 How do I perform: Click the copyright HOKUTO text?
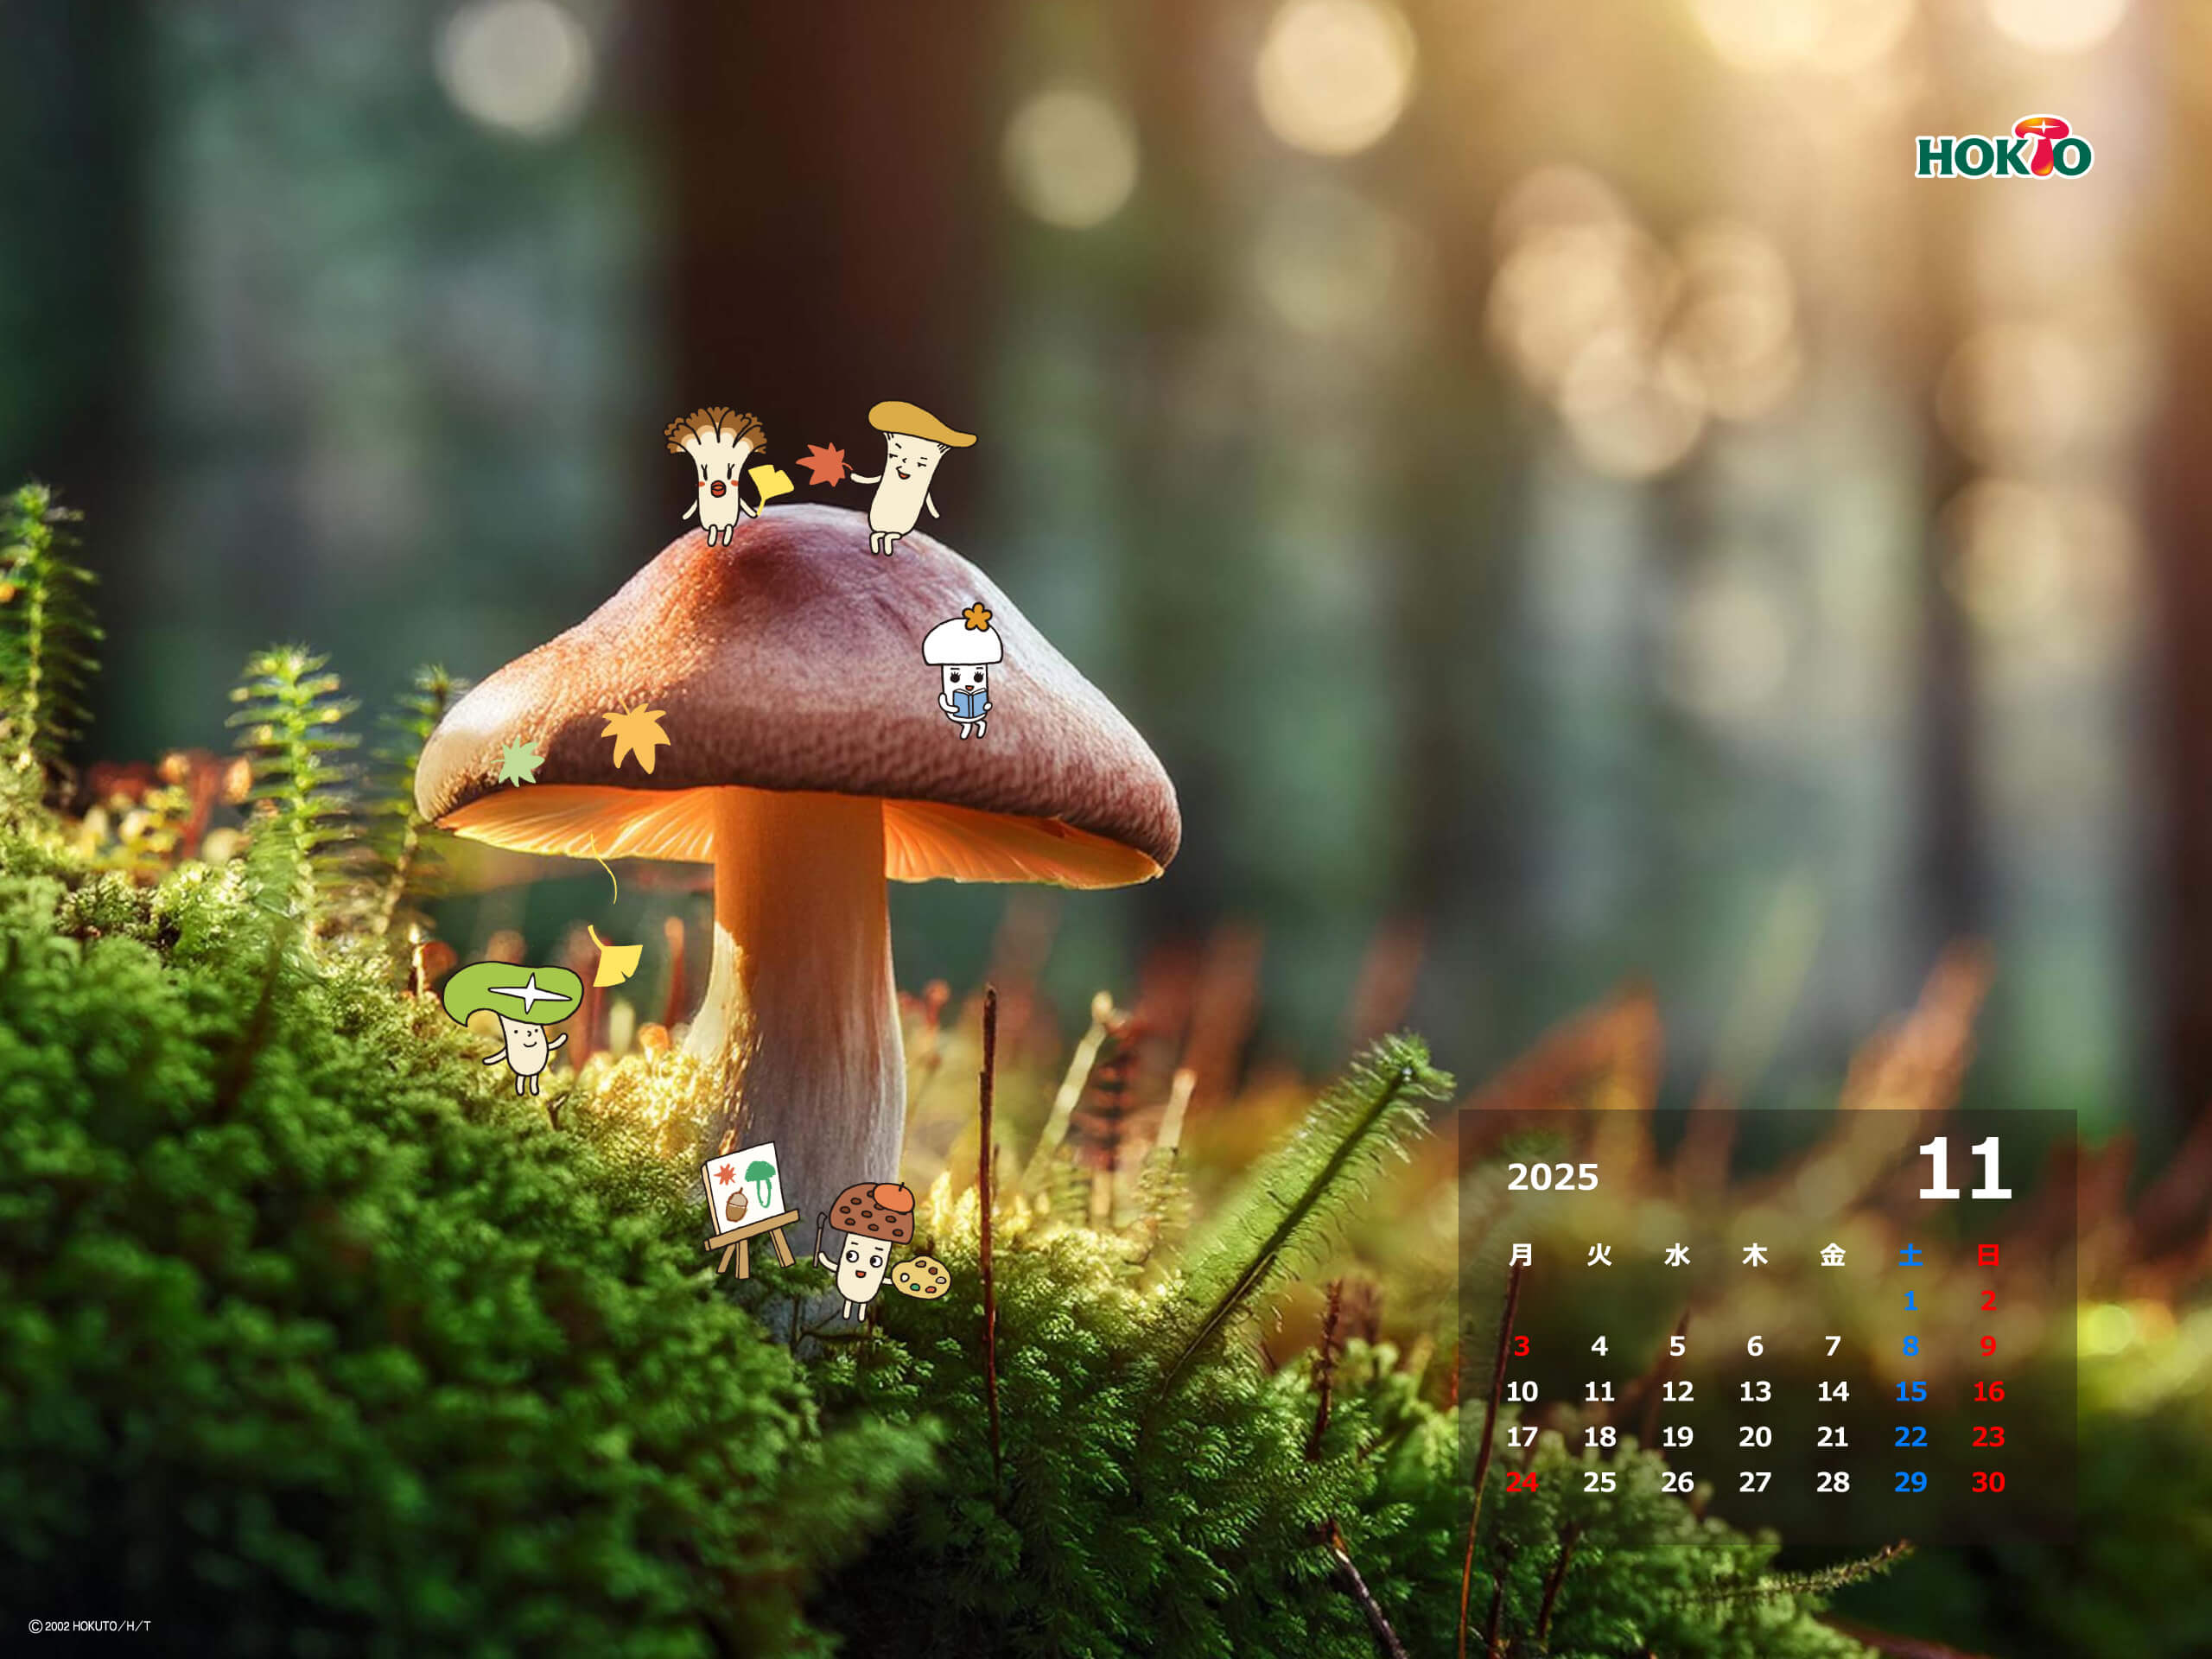[90, 1626]
